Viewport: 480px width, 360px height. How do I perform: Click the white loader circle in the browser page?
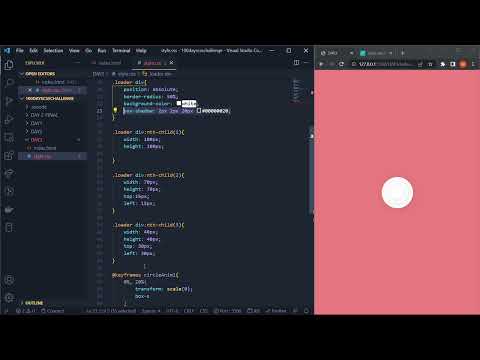click(x=397, y=193)
